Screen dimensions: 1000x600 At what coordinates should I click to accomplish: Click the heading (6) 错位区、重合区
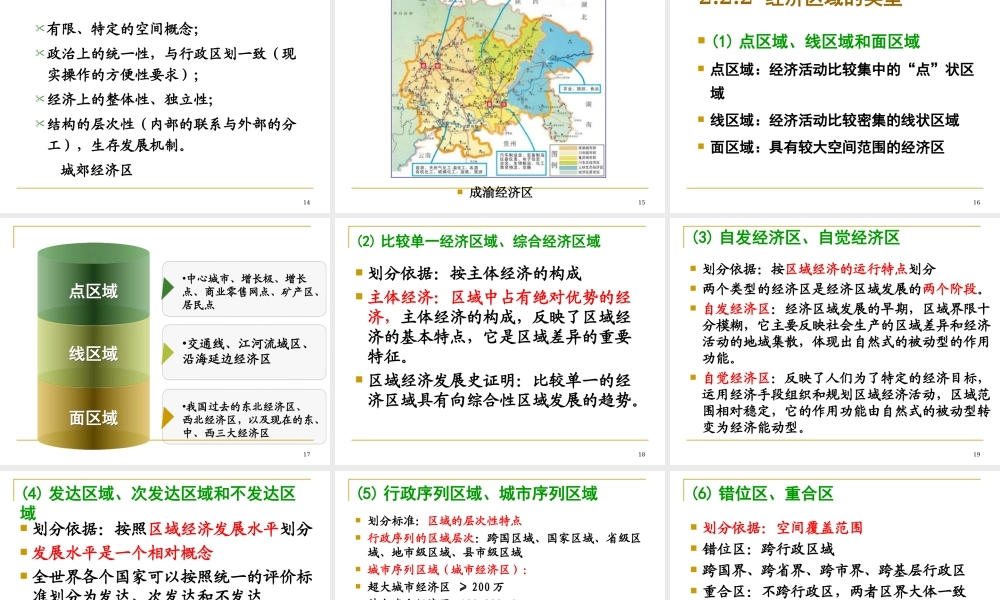(764, 493)
